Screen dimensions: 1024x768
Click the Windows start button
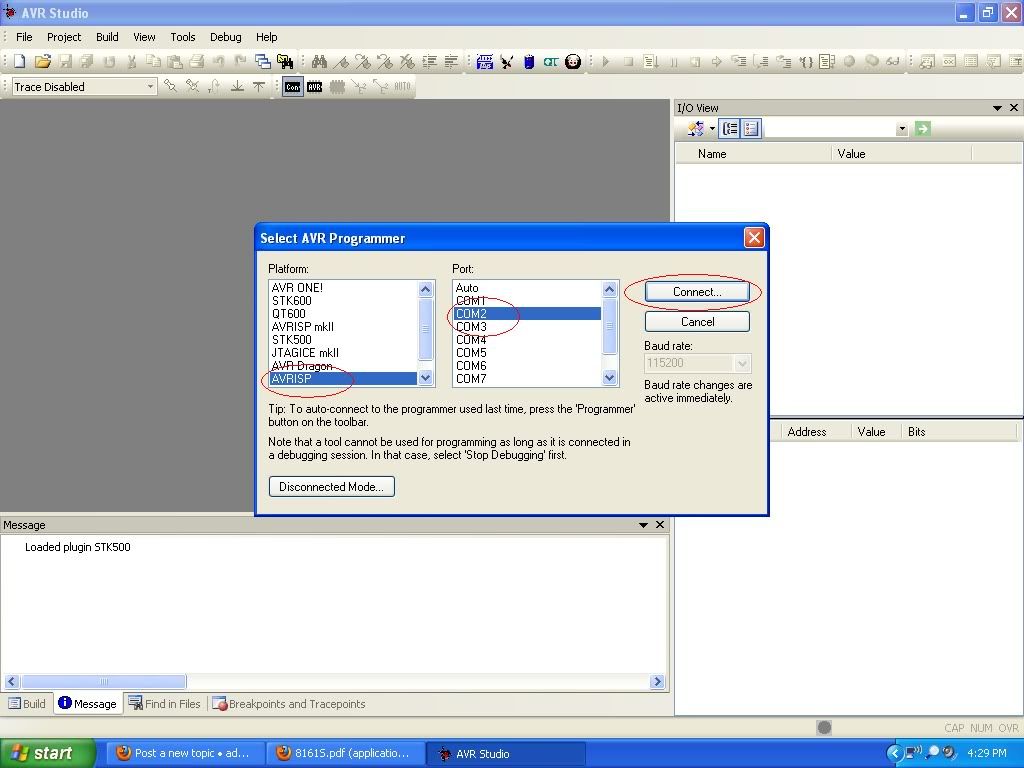click(48, 754)
